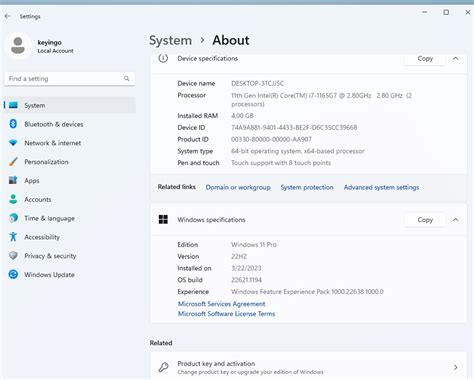The height and width of the screenshot is (380, 474).
Task: Select the Device ID value
Action: [294, 127]
